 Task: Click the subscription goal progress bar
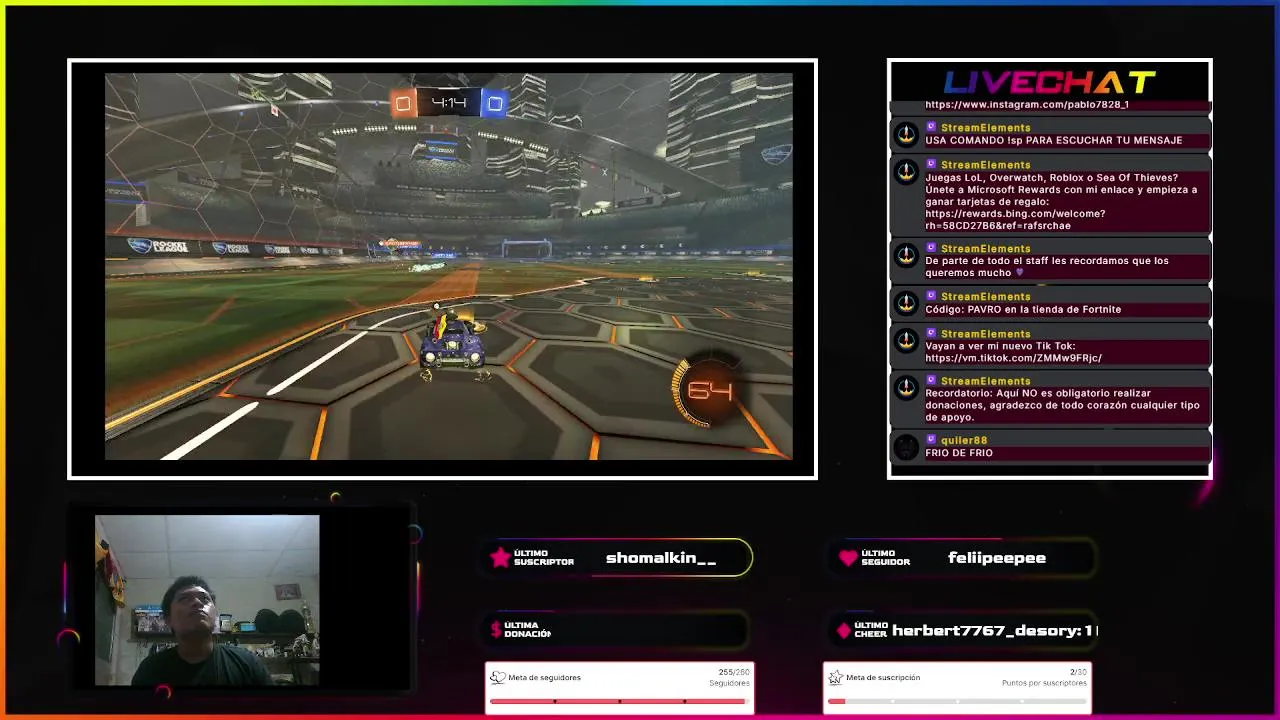(957, 701)
